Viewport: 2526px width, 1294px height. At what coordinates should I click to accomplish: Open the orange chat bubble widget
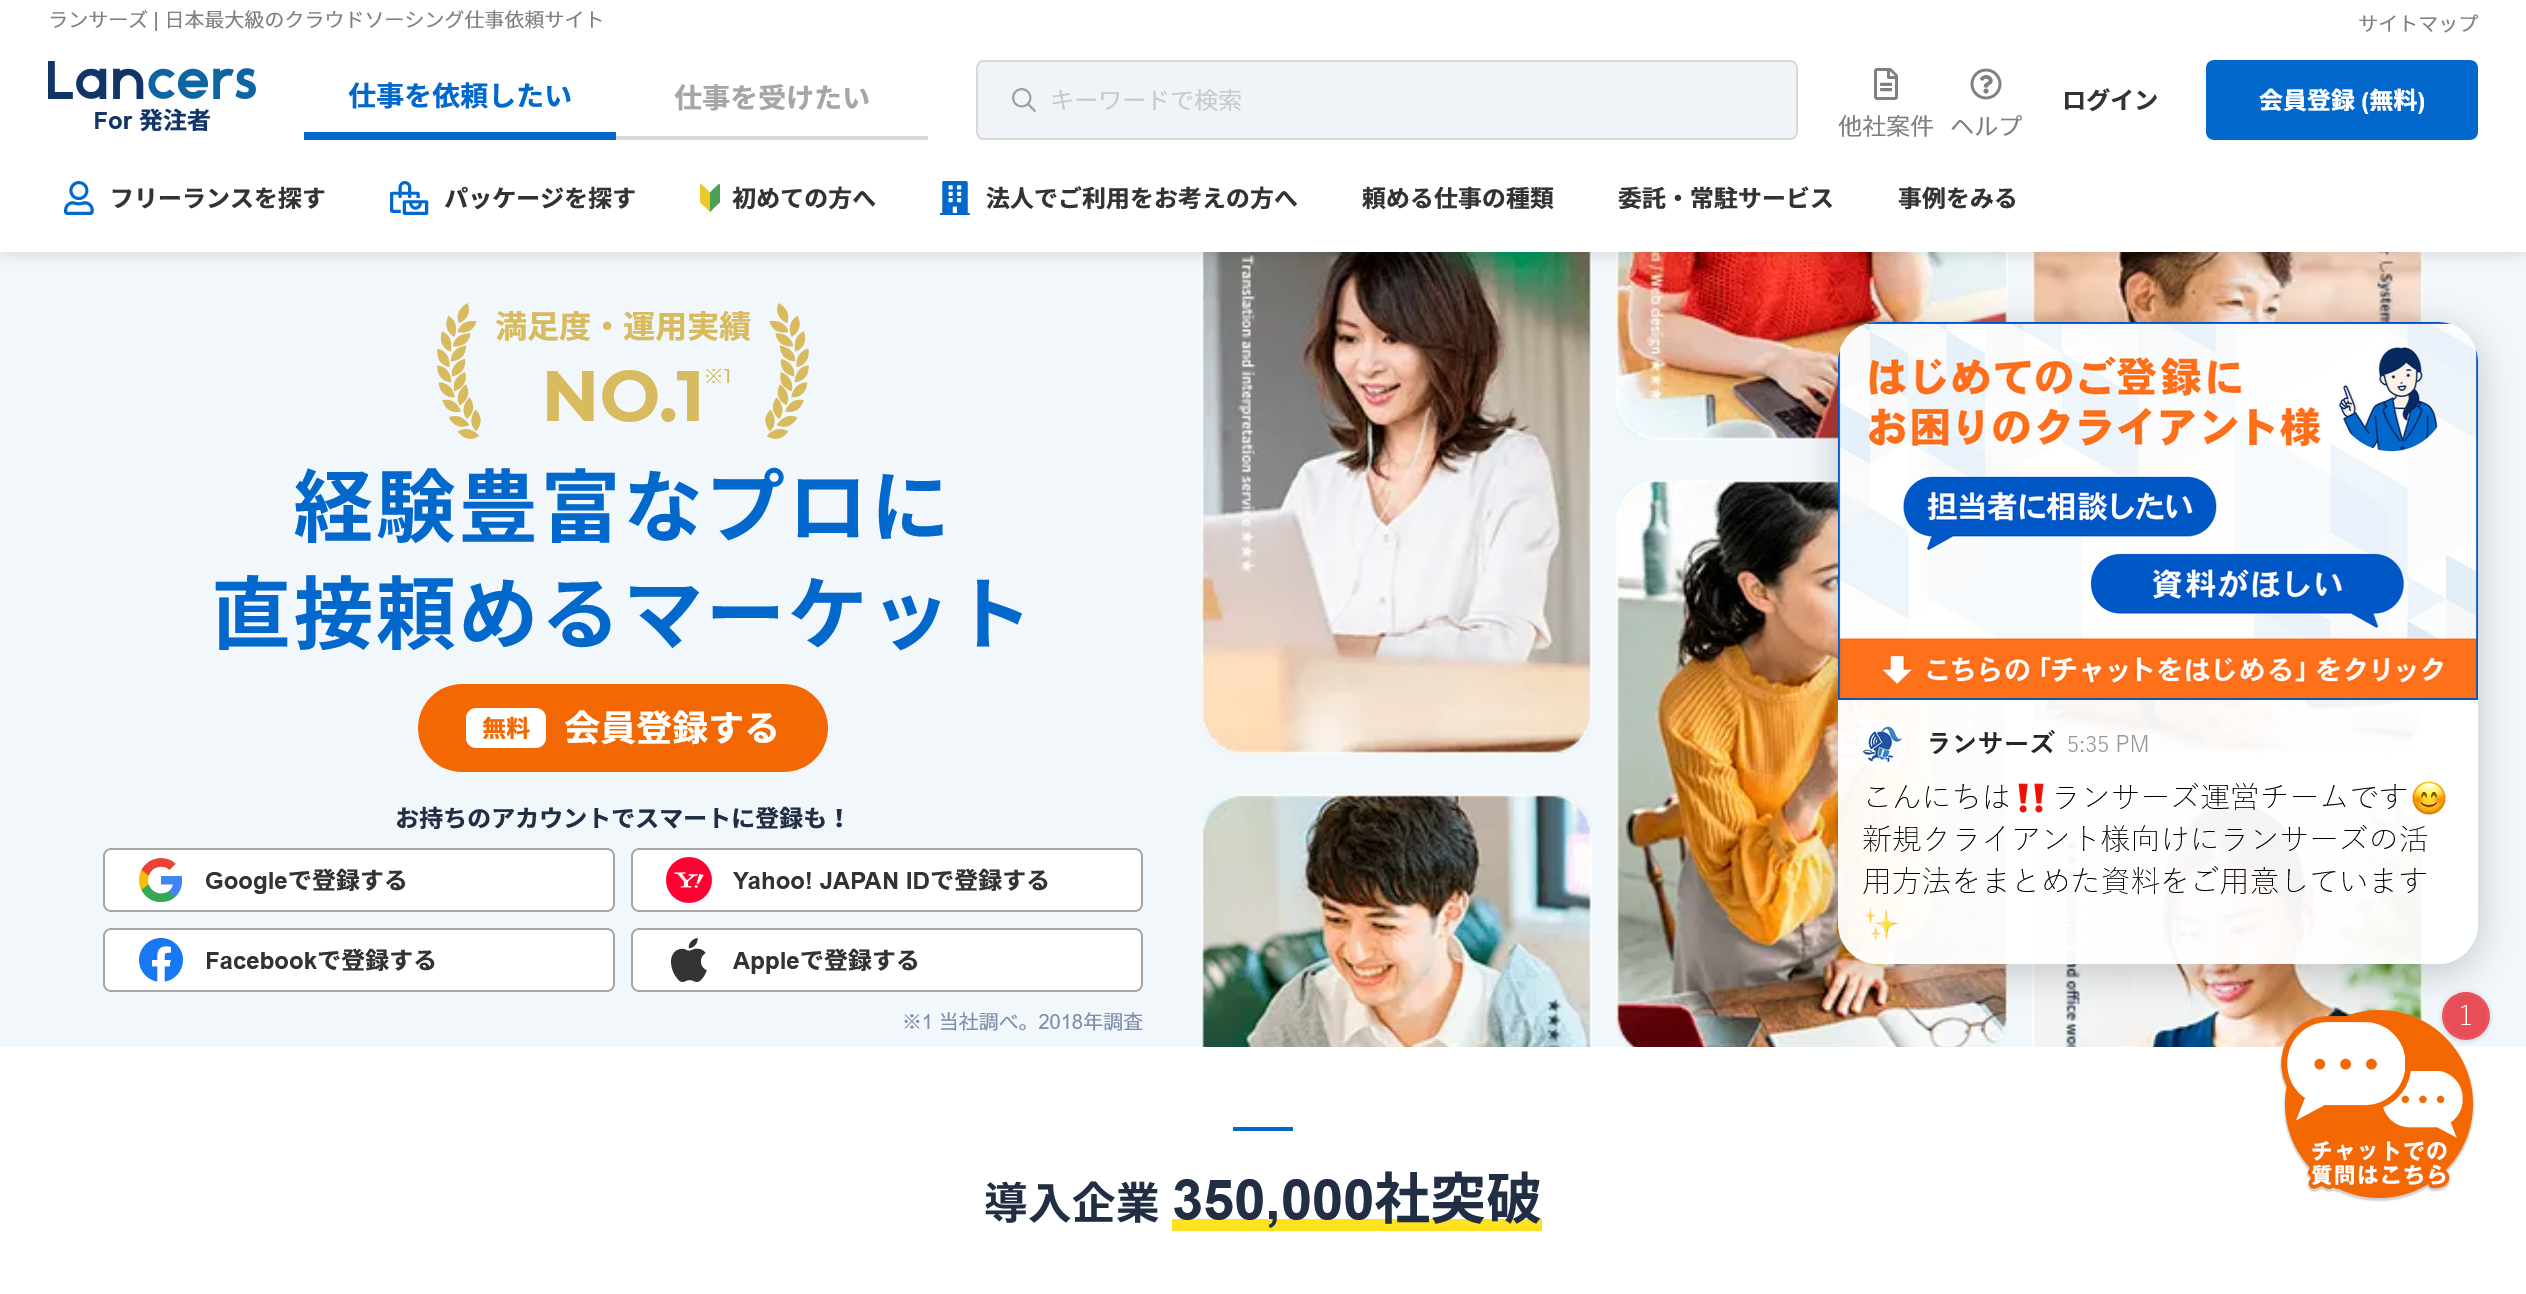coord(2377,1102)
